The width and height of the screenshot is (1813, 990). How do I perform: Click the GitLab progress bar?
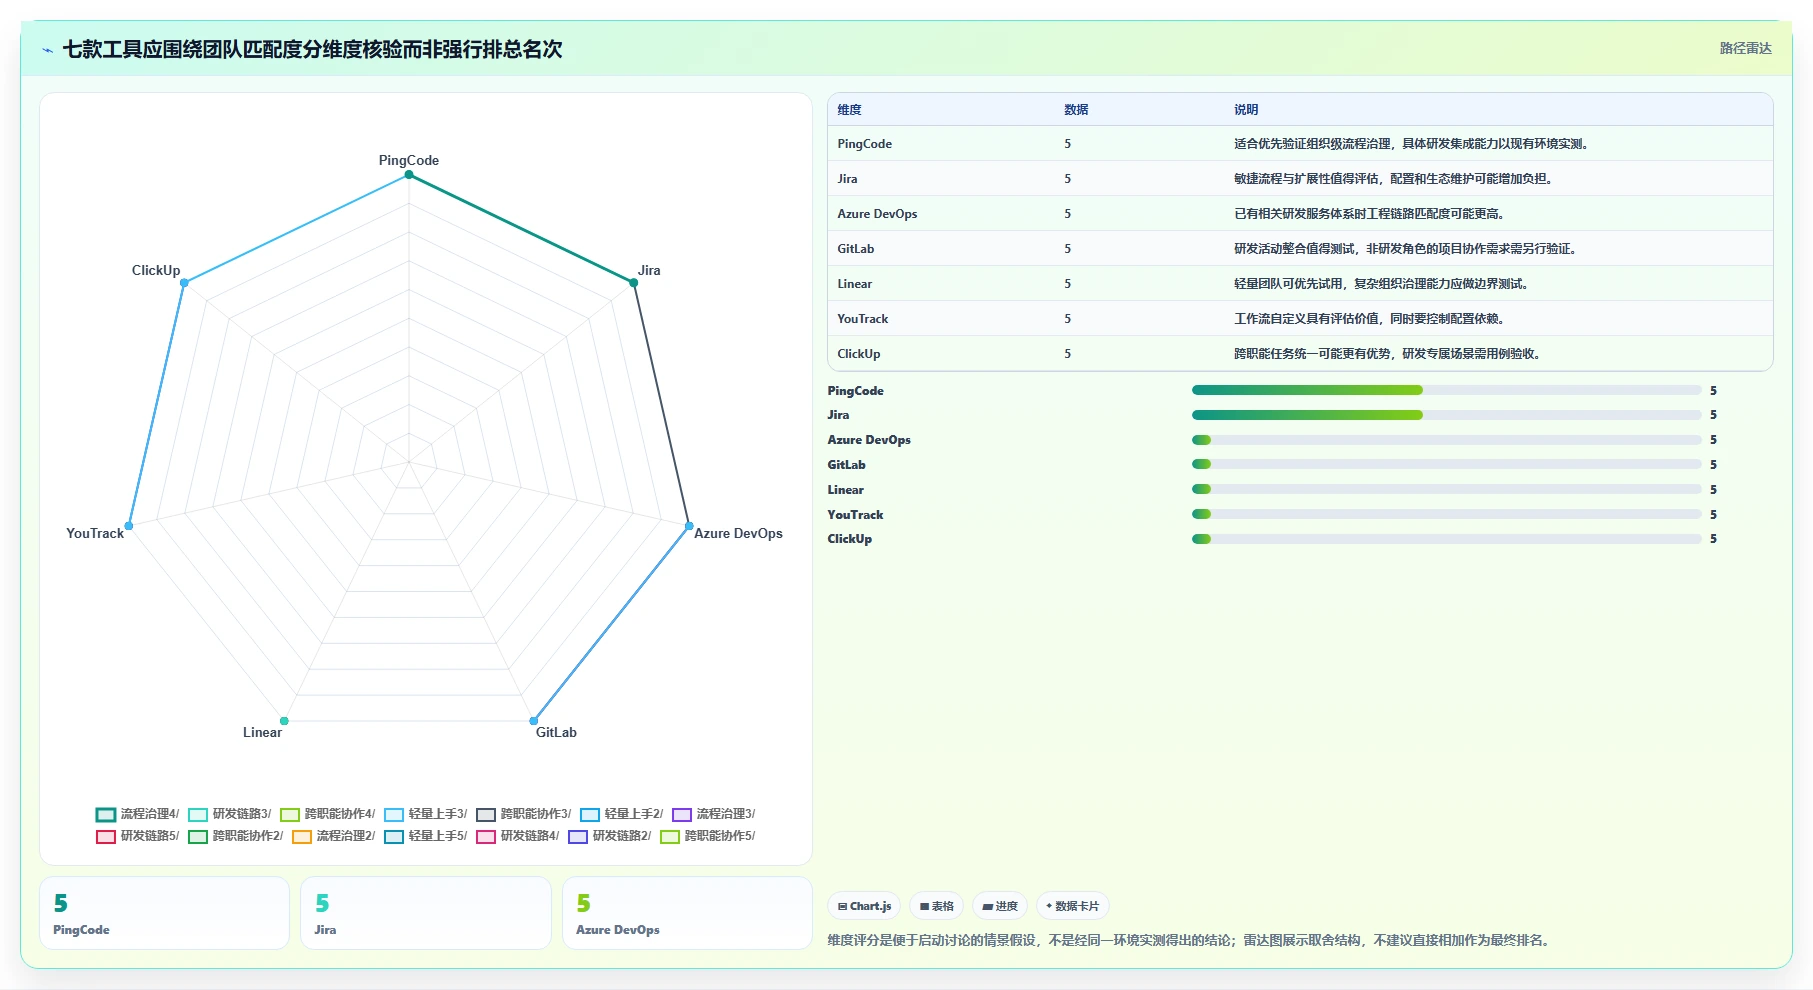click(1446, 464)
